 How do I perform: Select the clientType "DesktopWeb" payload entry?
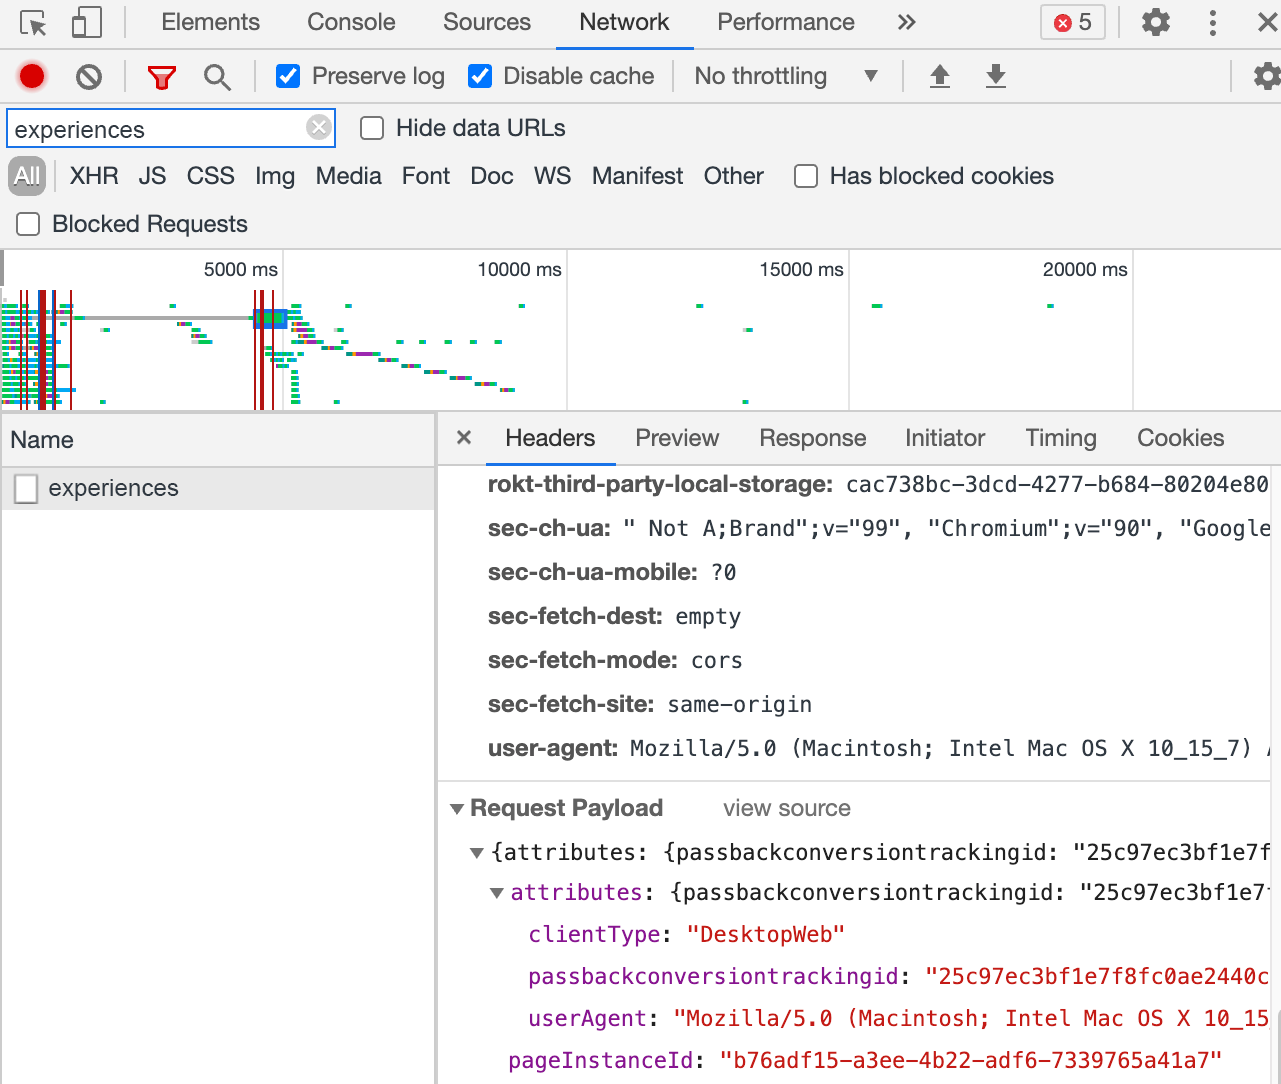tap(687, 934)
